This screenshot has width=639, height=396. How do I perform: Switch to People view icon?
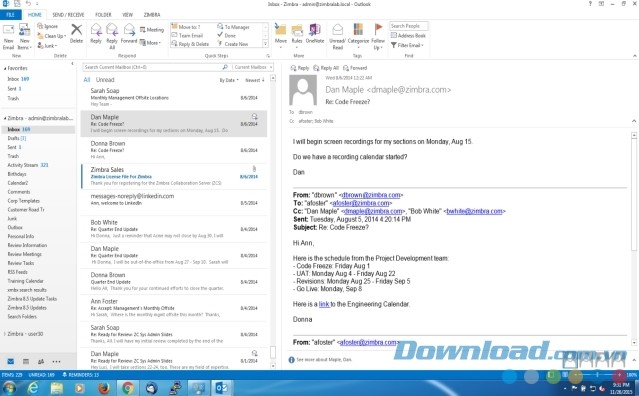click(x=41, y=361)
